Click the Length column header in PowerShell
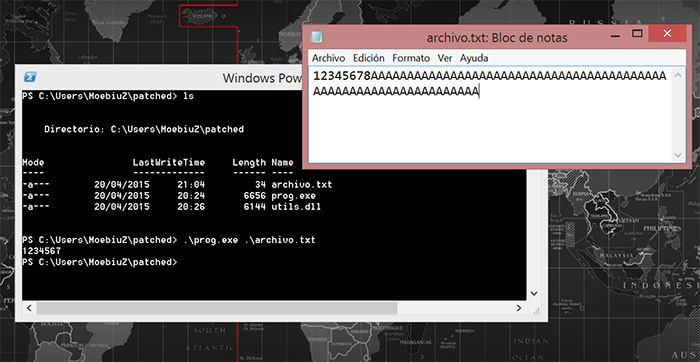This screenshot has height=362, width=700. coord(249,162)
